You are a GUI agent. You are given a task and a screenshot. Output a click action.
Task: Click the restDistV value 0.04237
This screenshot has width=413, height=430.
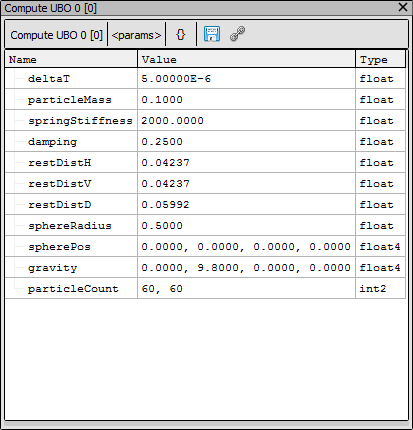coord(165,184)
